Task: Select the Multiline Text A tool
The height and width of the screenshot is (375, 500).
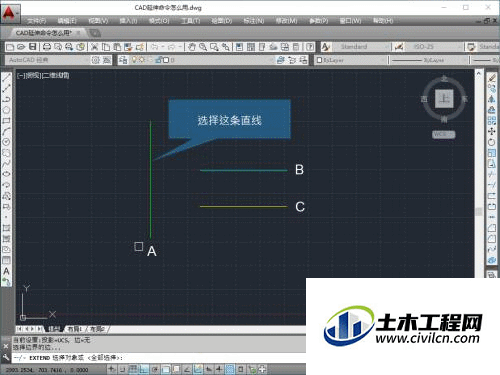Action: (6, 271)
